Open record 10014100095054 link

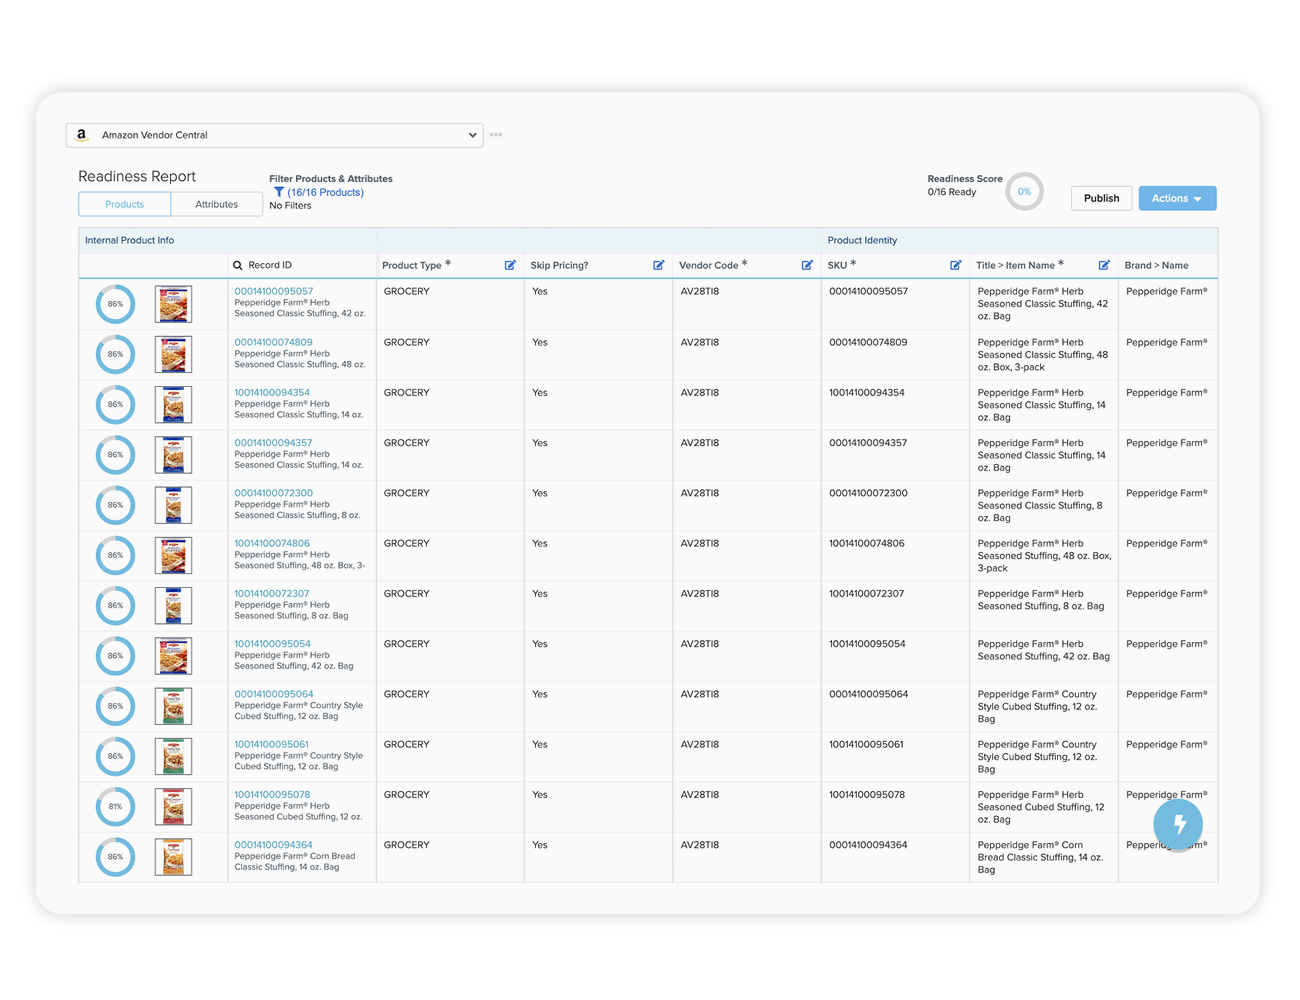pos(272,644)
